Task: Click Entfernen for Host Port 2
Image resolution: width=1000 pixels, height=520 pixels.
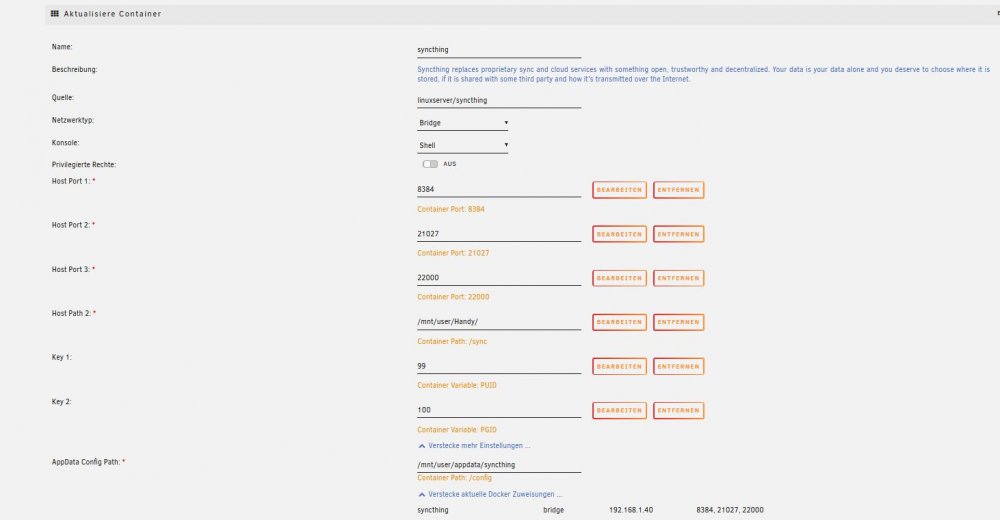Action: 679,234
